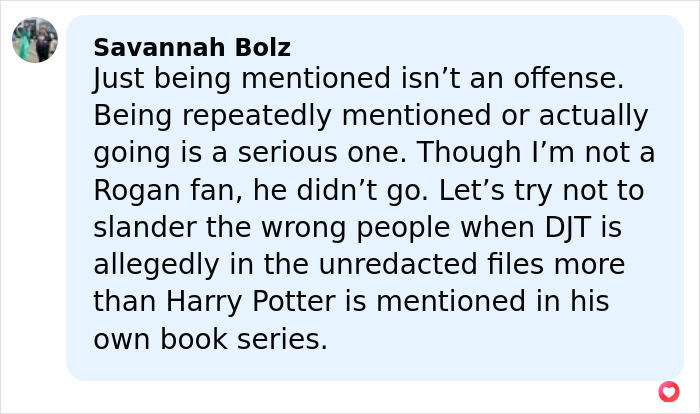Click the word "slander" in the comment

coord(147,227)
